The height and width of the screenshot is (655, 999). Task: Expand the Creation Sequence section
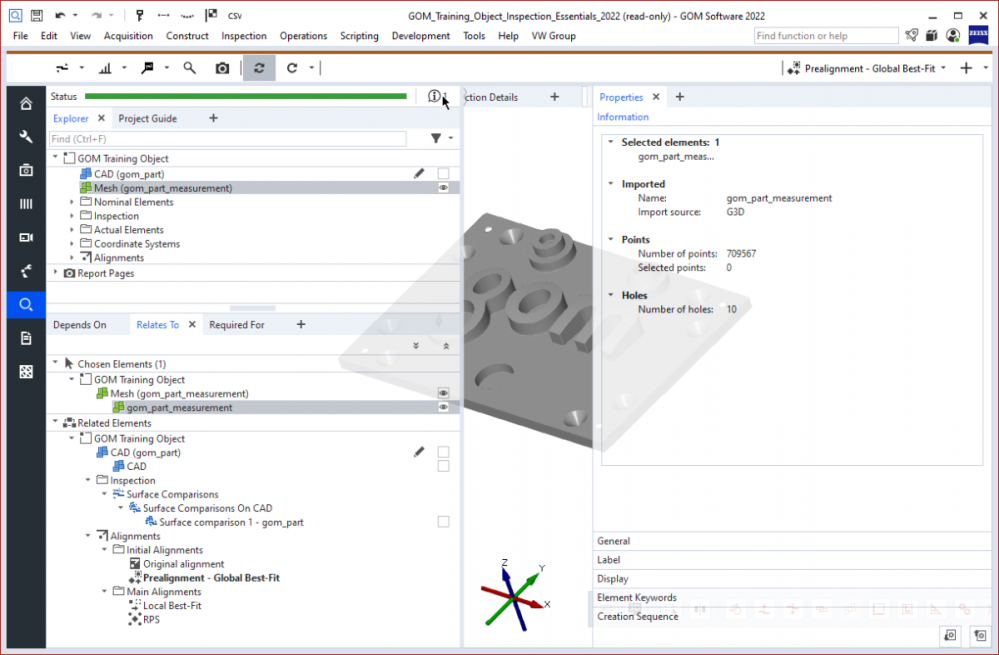[637, 616]
